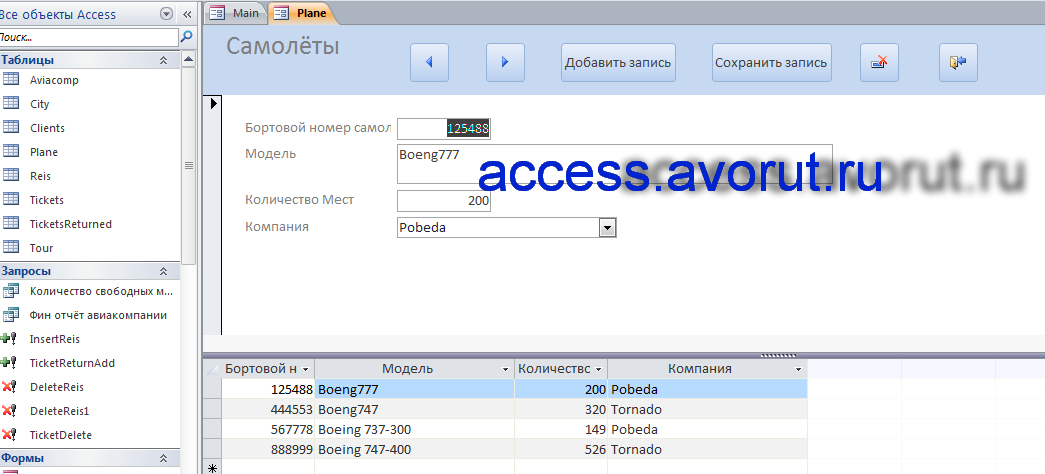Click the close form door icon button
Screen dimensions: 1045x474
(x=958, y=63)
